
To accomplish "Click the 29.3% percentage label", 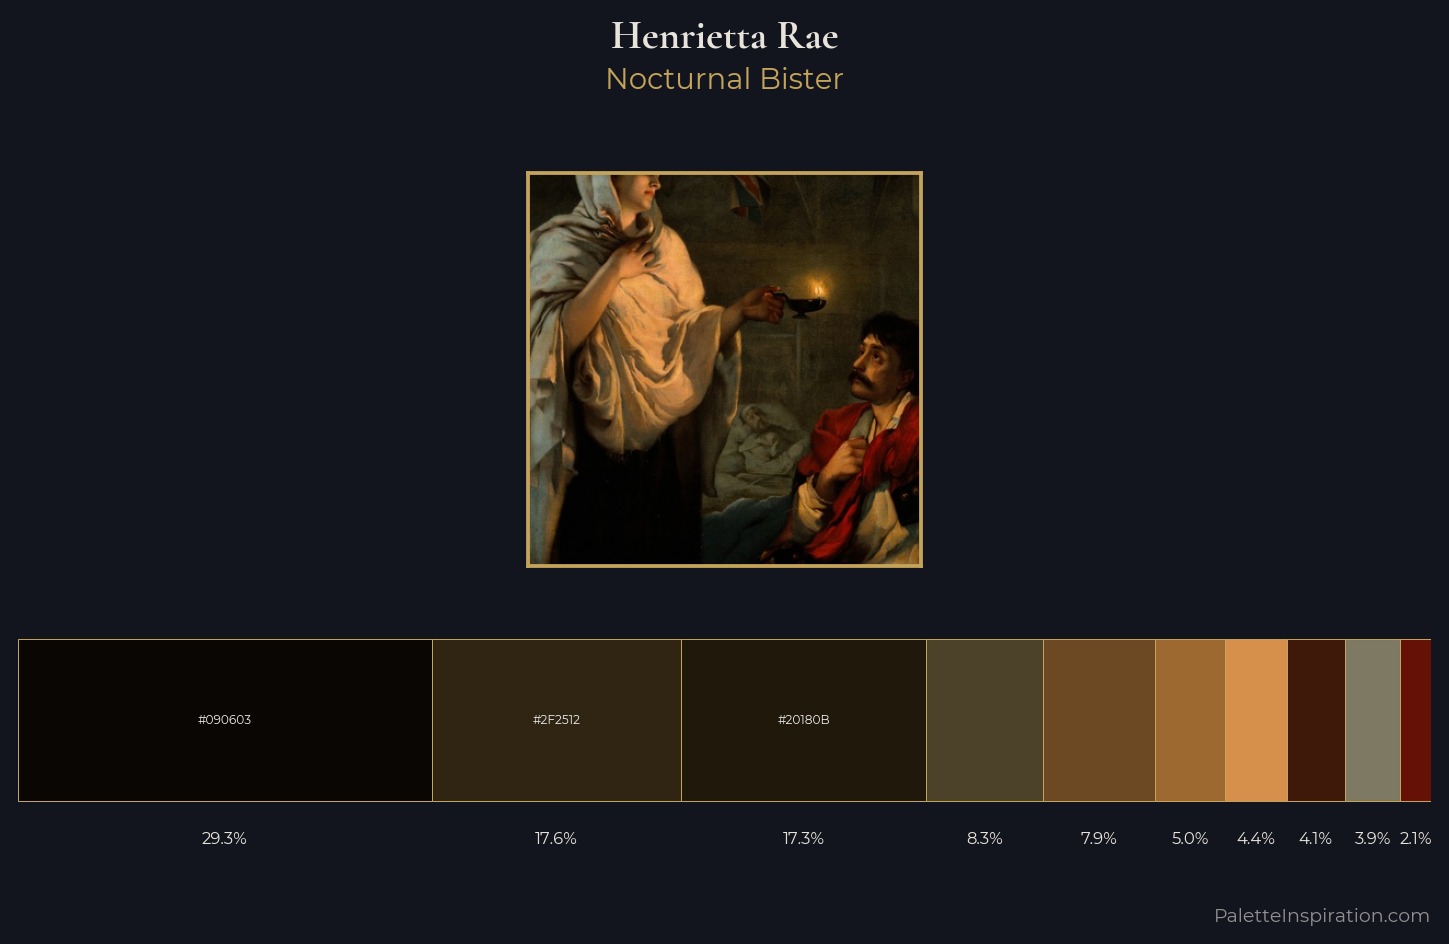I will pos(224,838).
